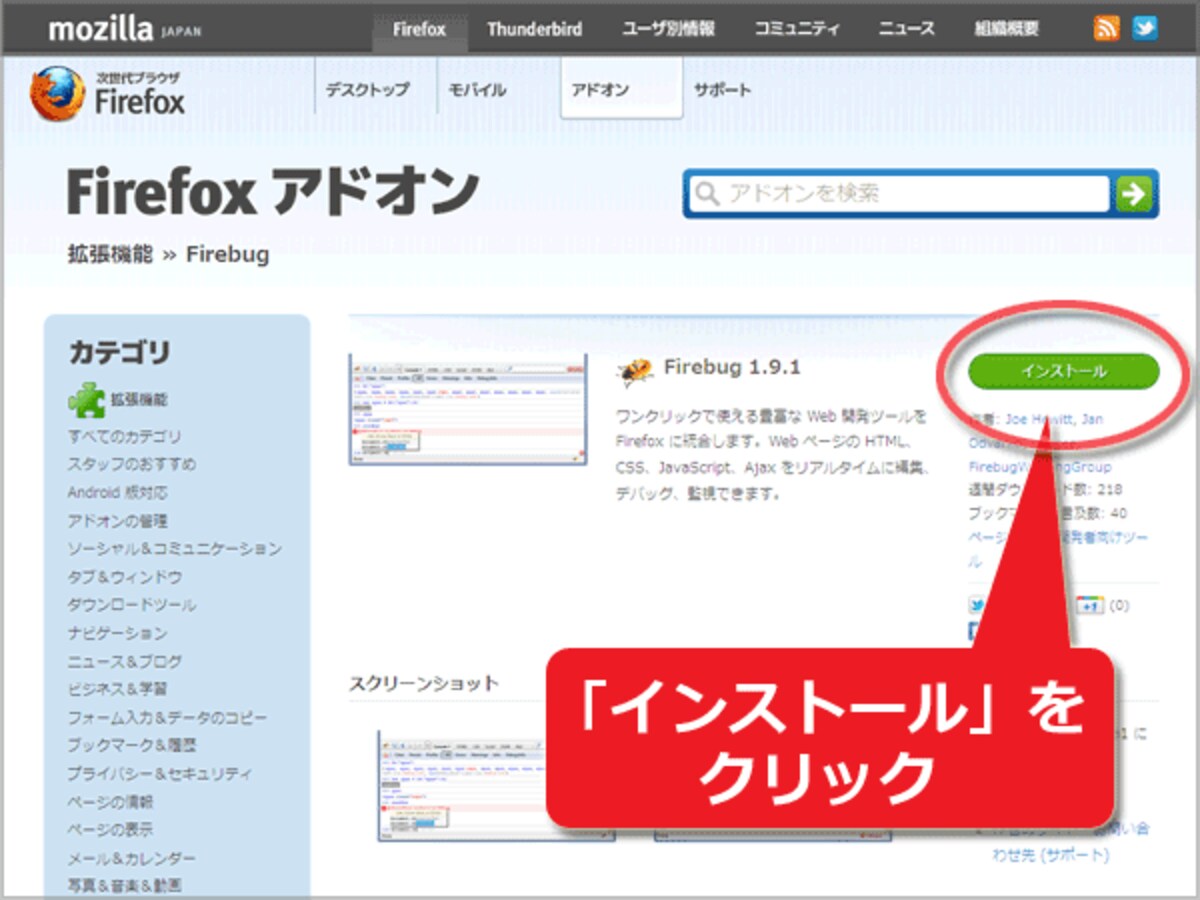
Task: Switch to デスクトップ tab
Action: (x=367, y=89)
